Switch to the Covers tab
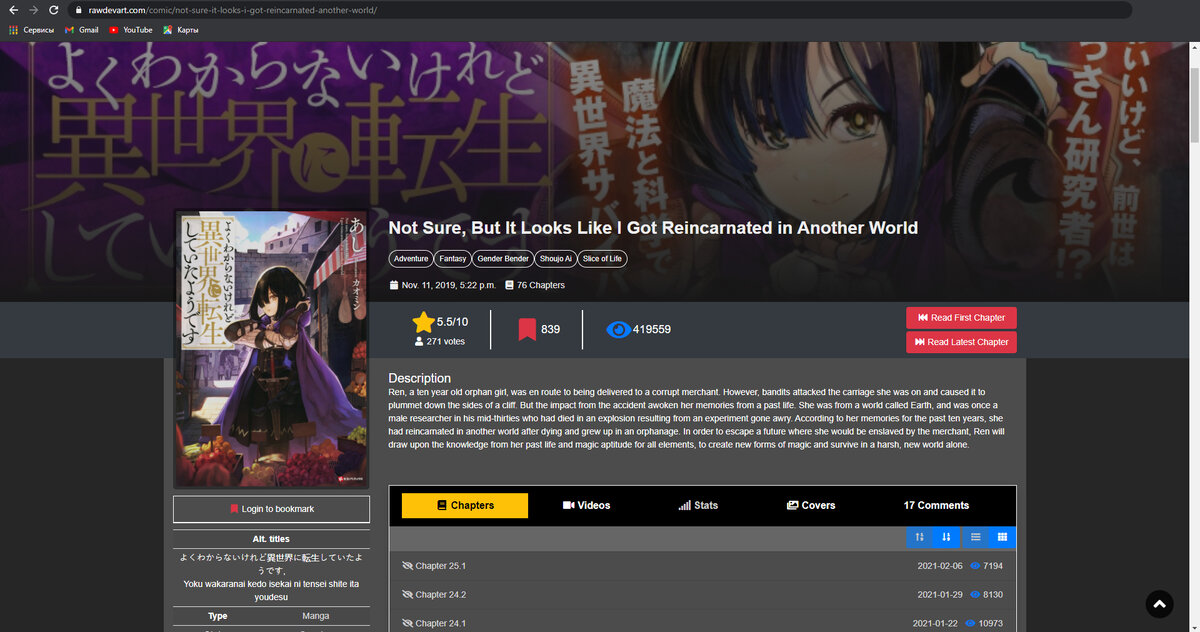Image resolution: width=1200 pixels, height=632 pixels. (811, 505)
